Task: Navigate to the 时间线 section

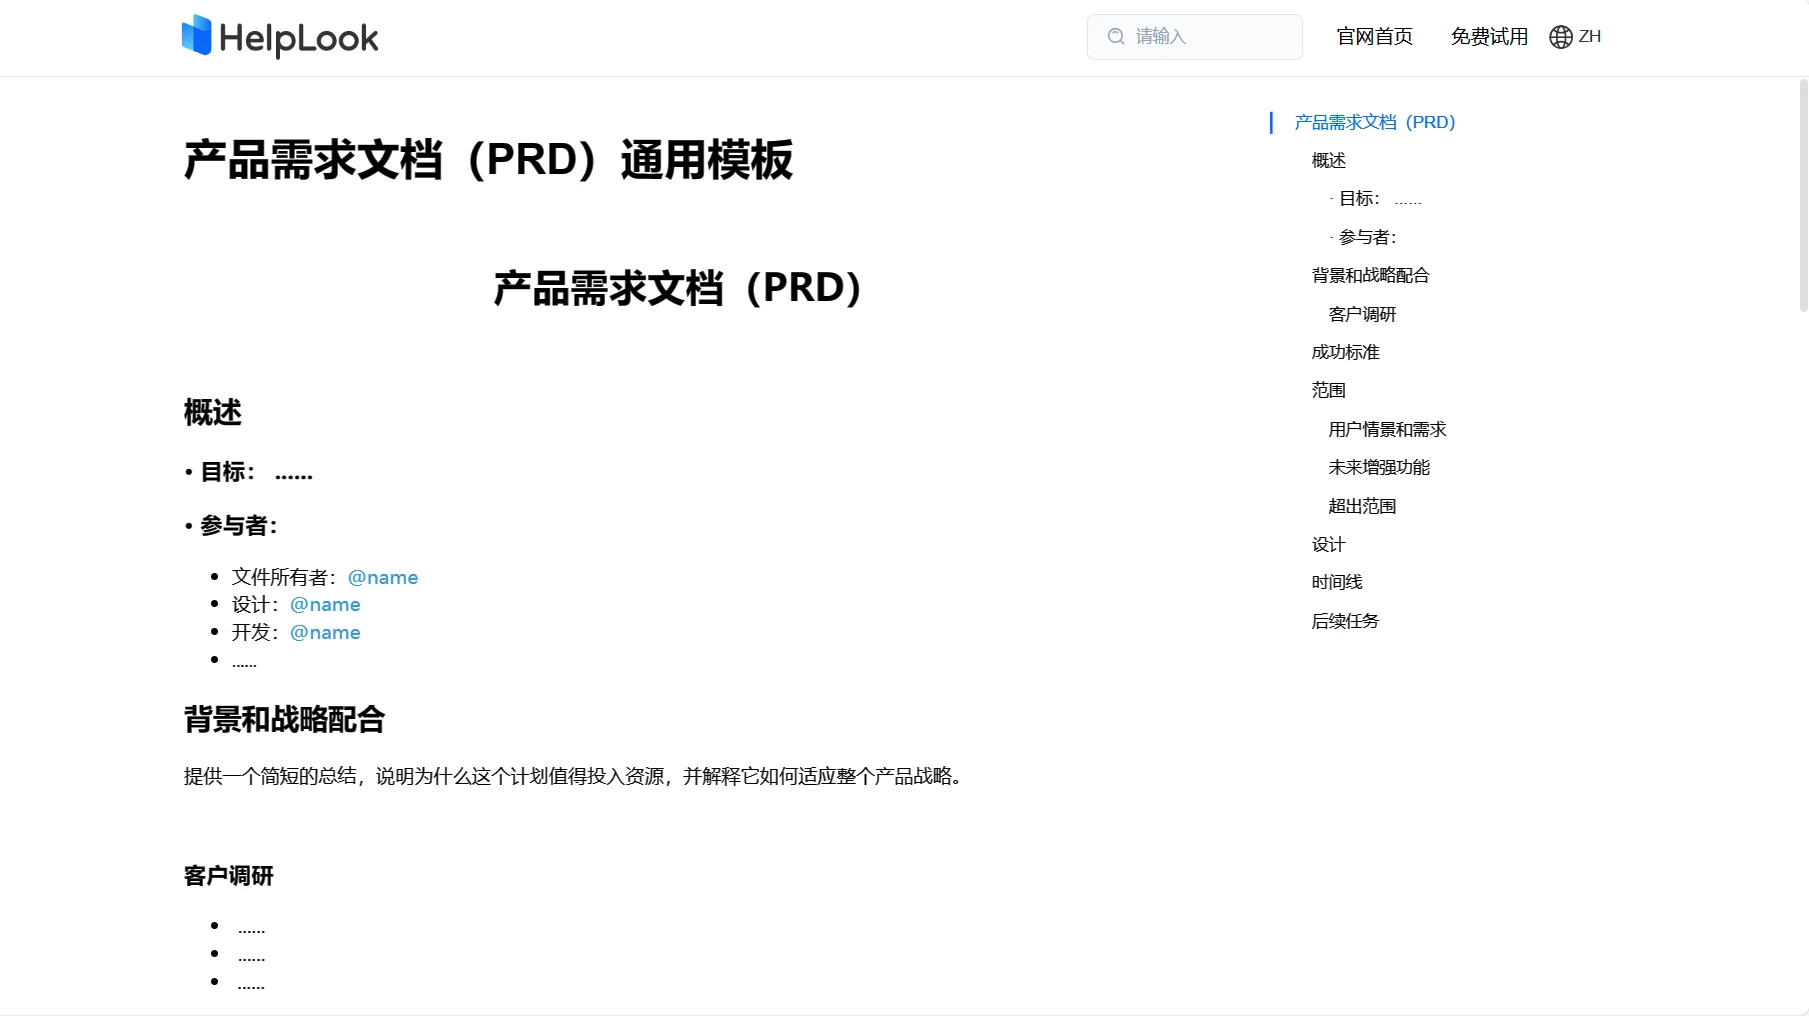Action: tap(1335, 582)
